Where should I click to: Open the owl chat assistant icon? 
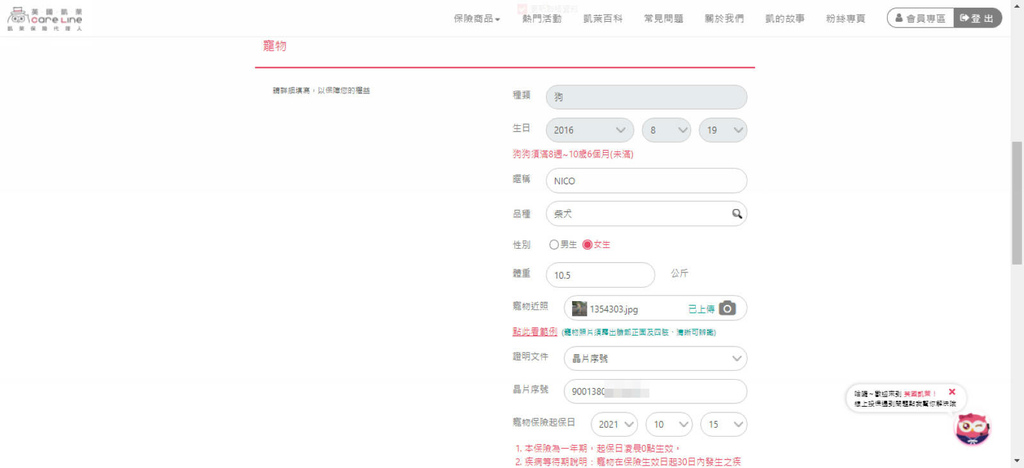(972, 429)
